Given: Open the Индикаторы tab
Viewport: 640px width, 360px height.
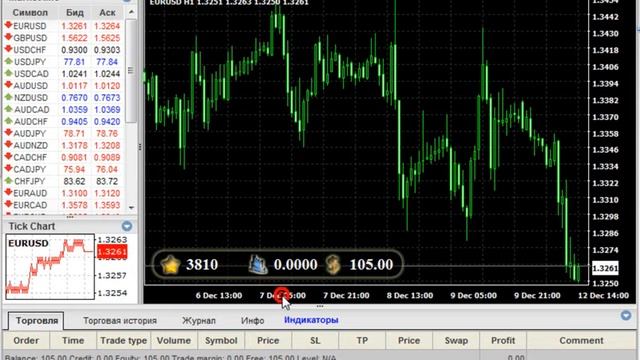Looking at the screenshot, I should click(x=311, y=320).
